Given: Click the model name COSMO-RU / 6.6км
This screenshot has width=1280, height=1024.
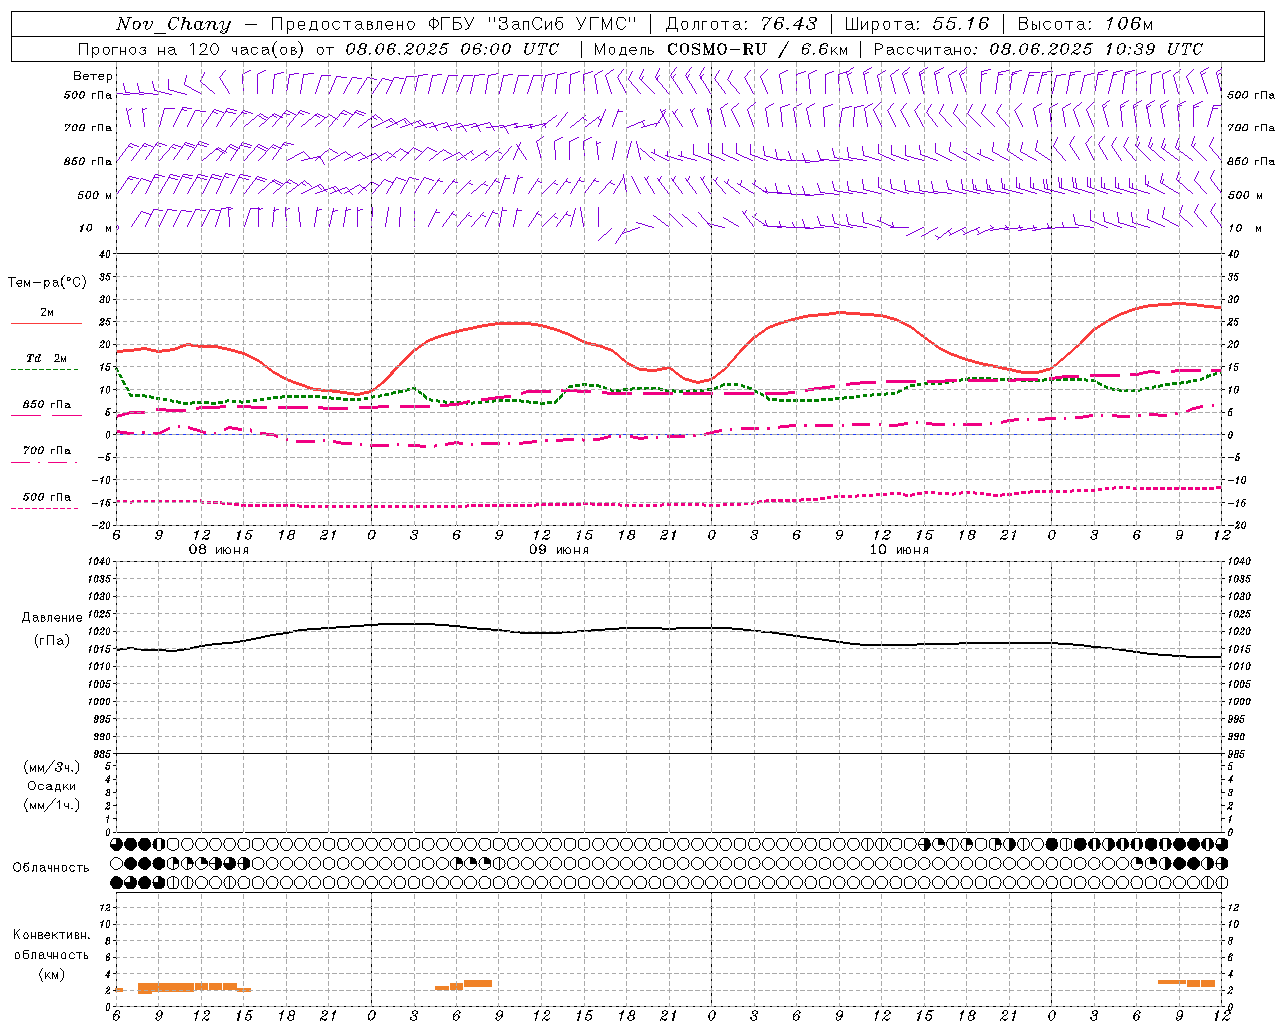Looking at the screenshot, I should (757, 49).
